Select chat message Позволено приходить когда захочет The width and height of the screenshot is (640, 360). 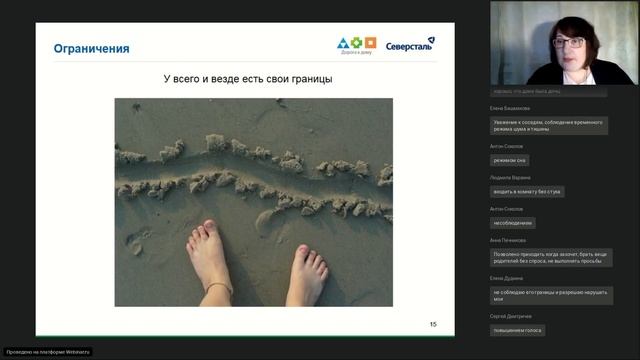tap(551, 258)
